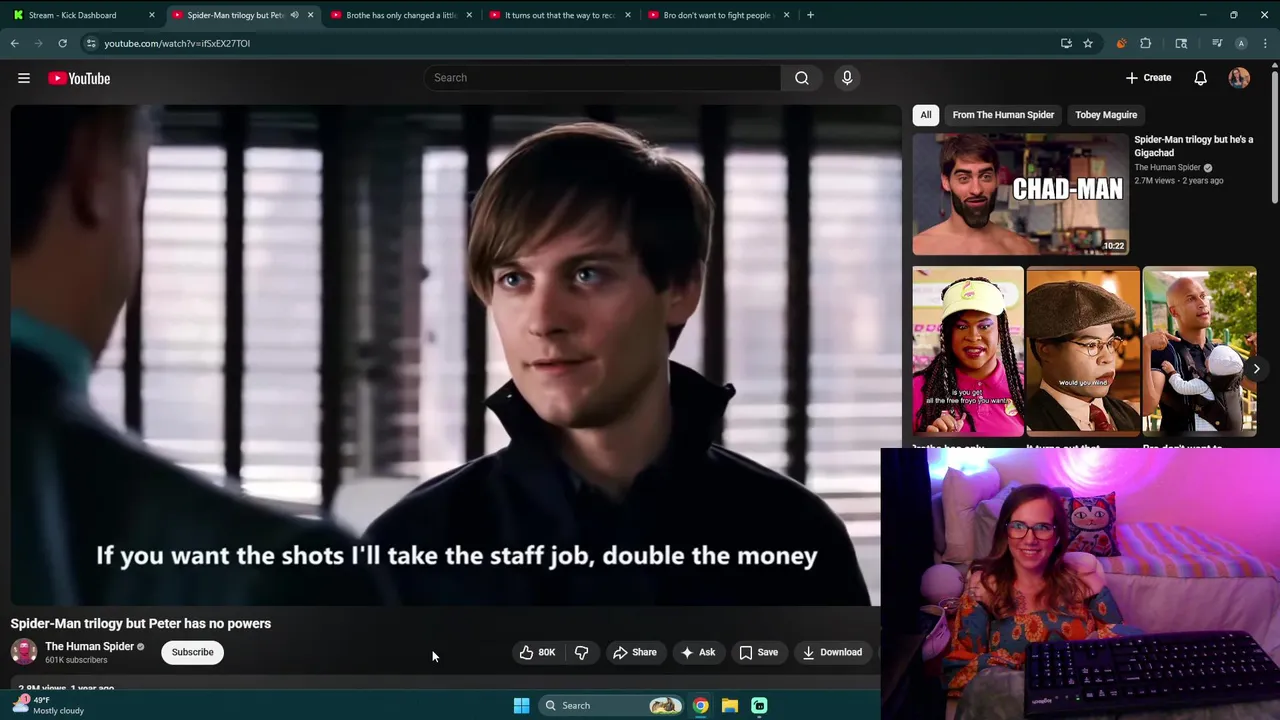Mute the Spider-Man tab audio icon
This screenshot has width=1280, height=720.
coord(294,15)
